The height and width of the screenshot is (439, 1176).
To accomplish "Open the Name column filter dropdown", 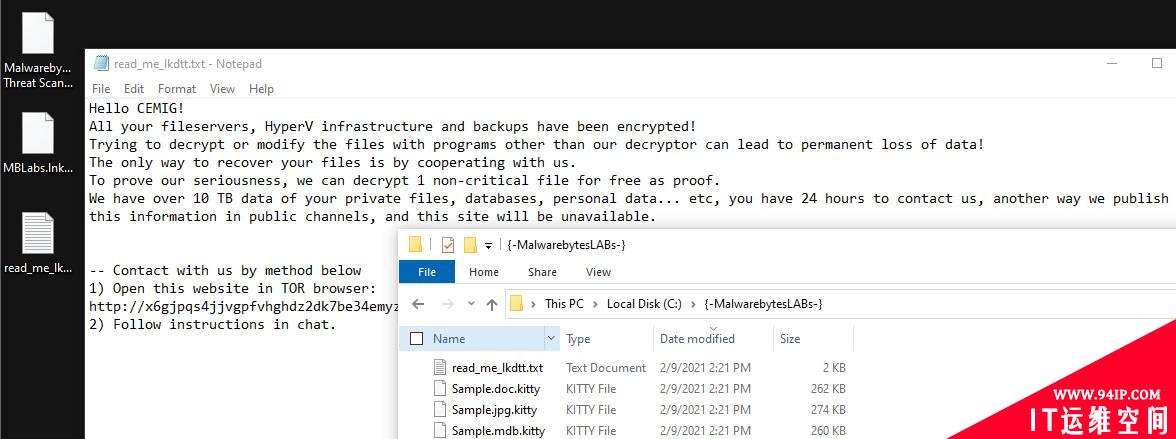I will click(552, 338).
